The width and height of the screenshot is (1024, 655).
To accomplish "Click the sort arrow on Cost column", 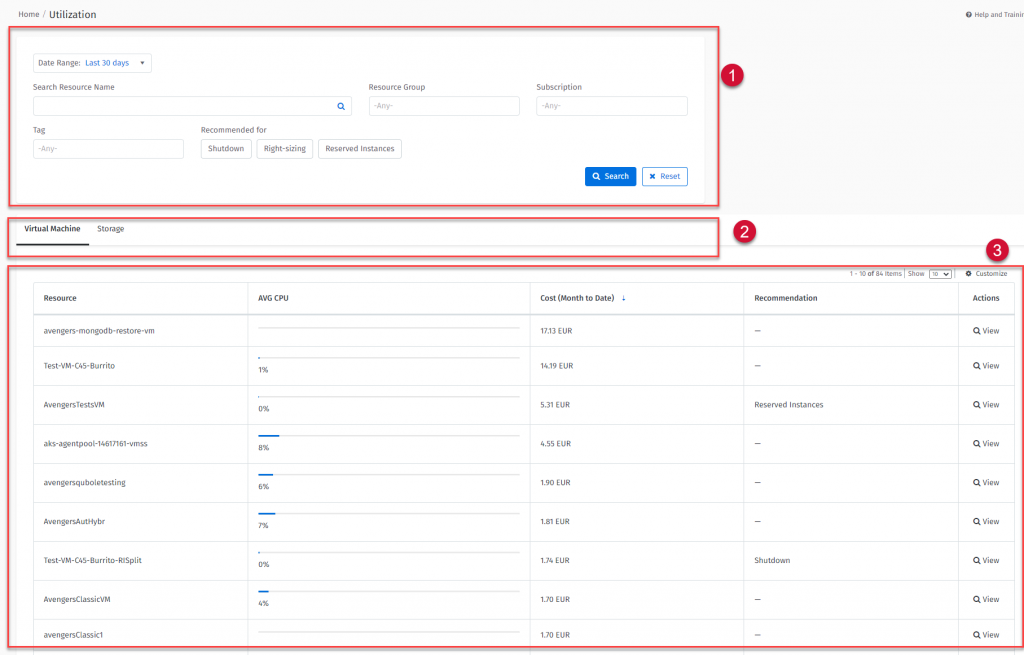I will 624,298.
